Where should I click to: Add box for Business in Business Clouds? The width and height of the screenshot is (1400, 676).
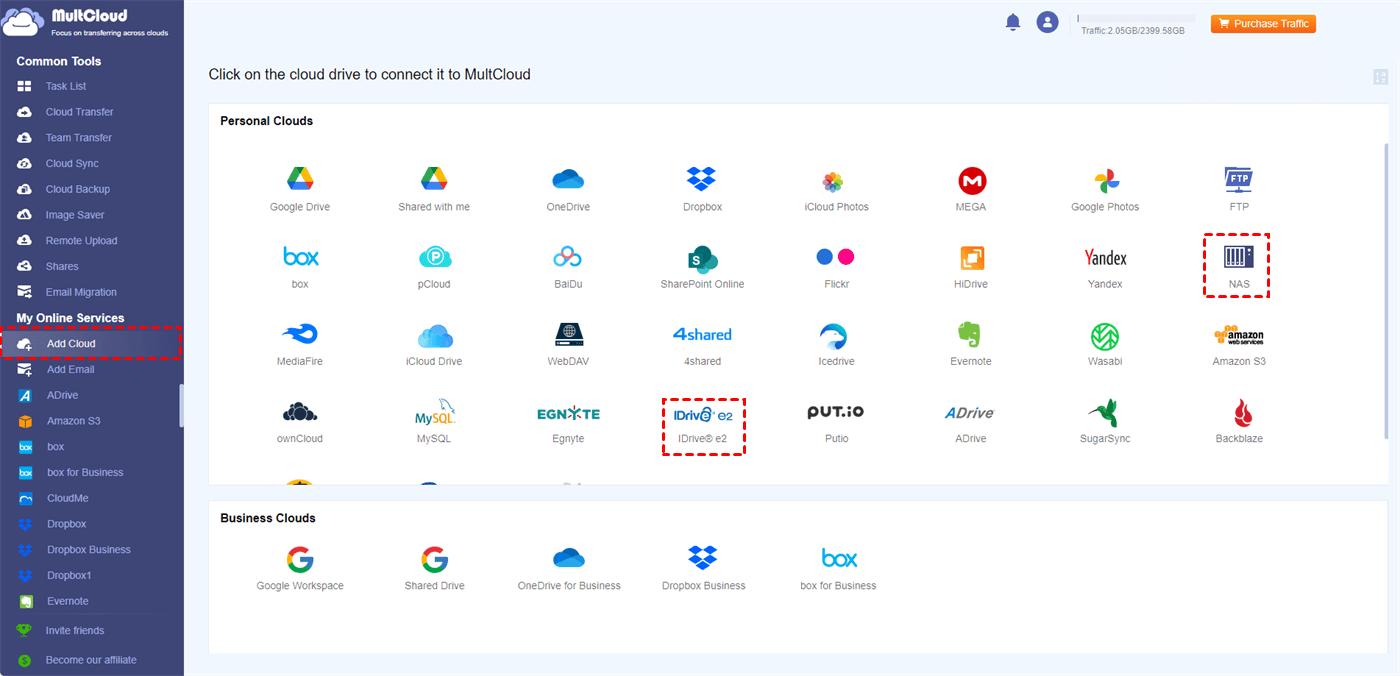tap(838, 558)
